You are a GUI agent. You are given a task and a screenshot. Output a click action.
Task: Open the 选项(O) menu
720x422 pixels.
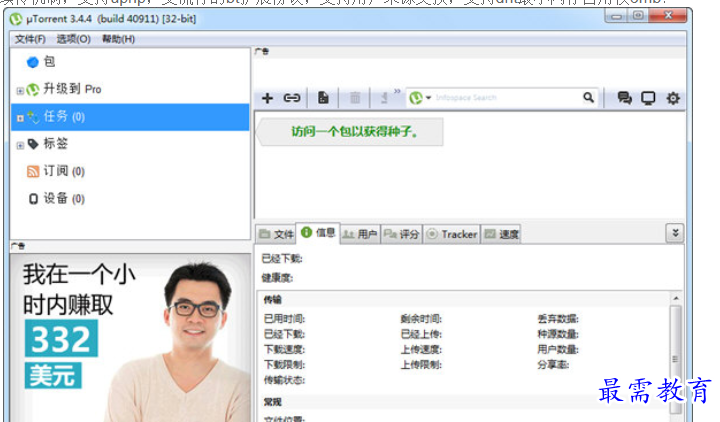pos(73,39)
